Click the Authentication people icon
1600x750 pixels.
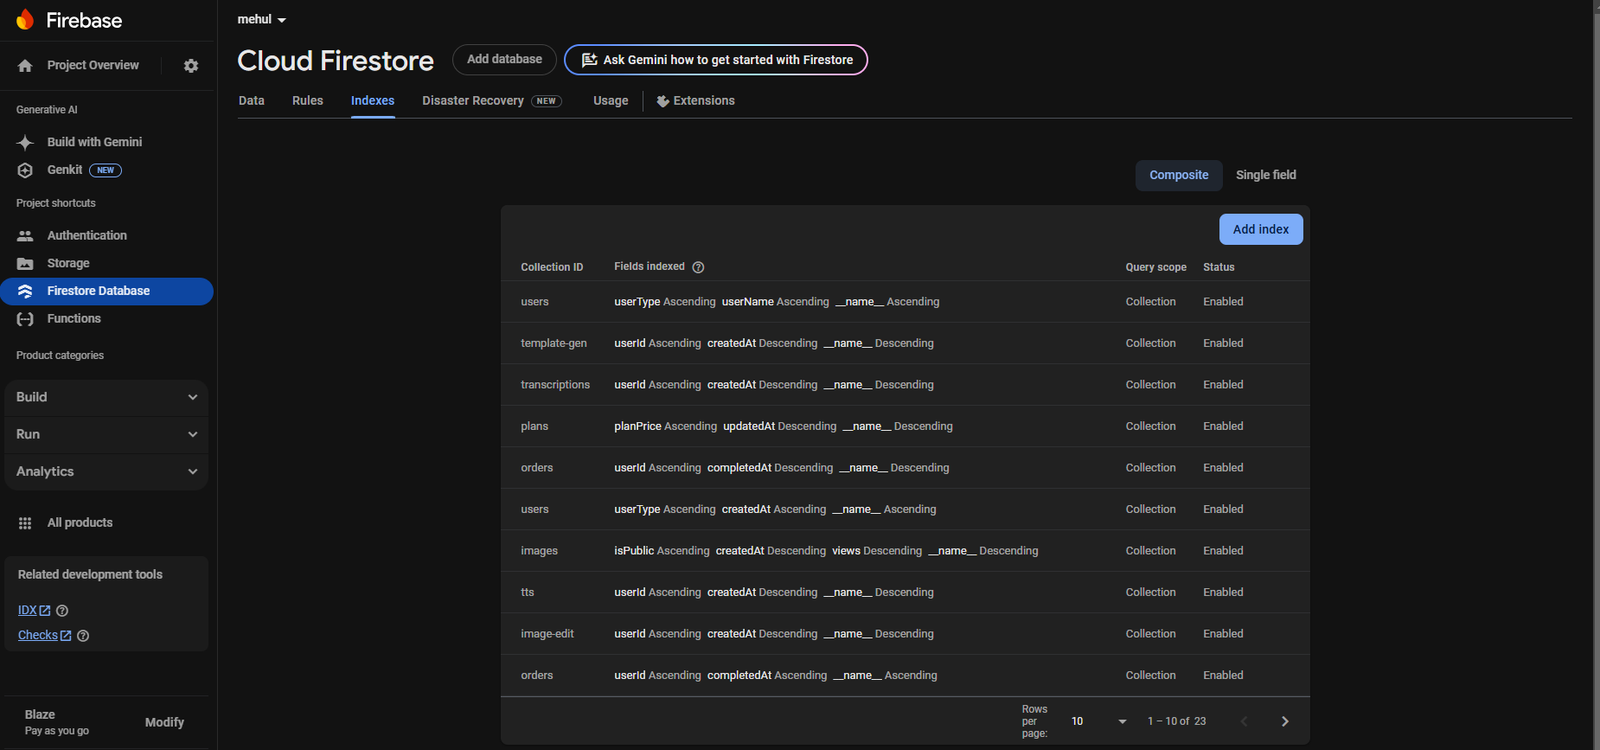(x=25, y=236)
